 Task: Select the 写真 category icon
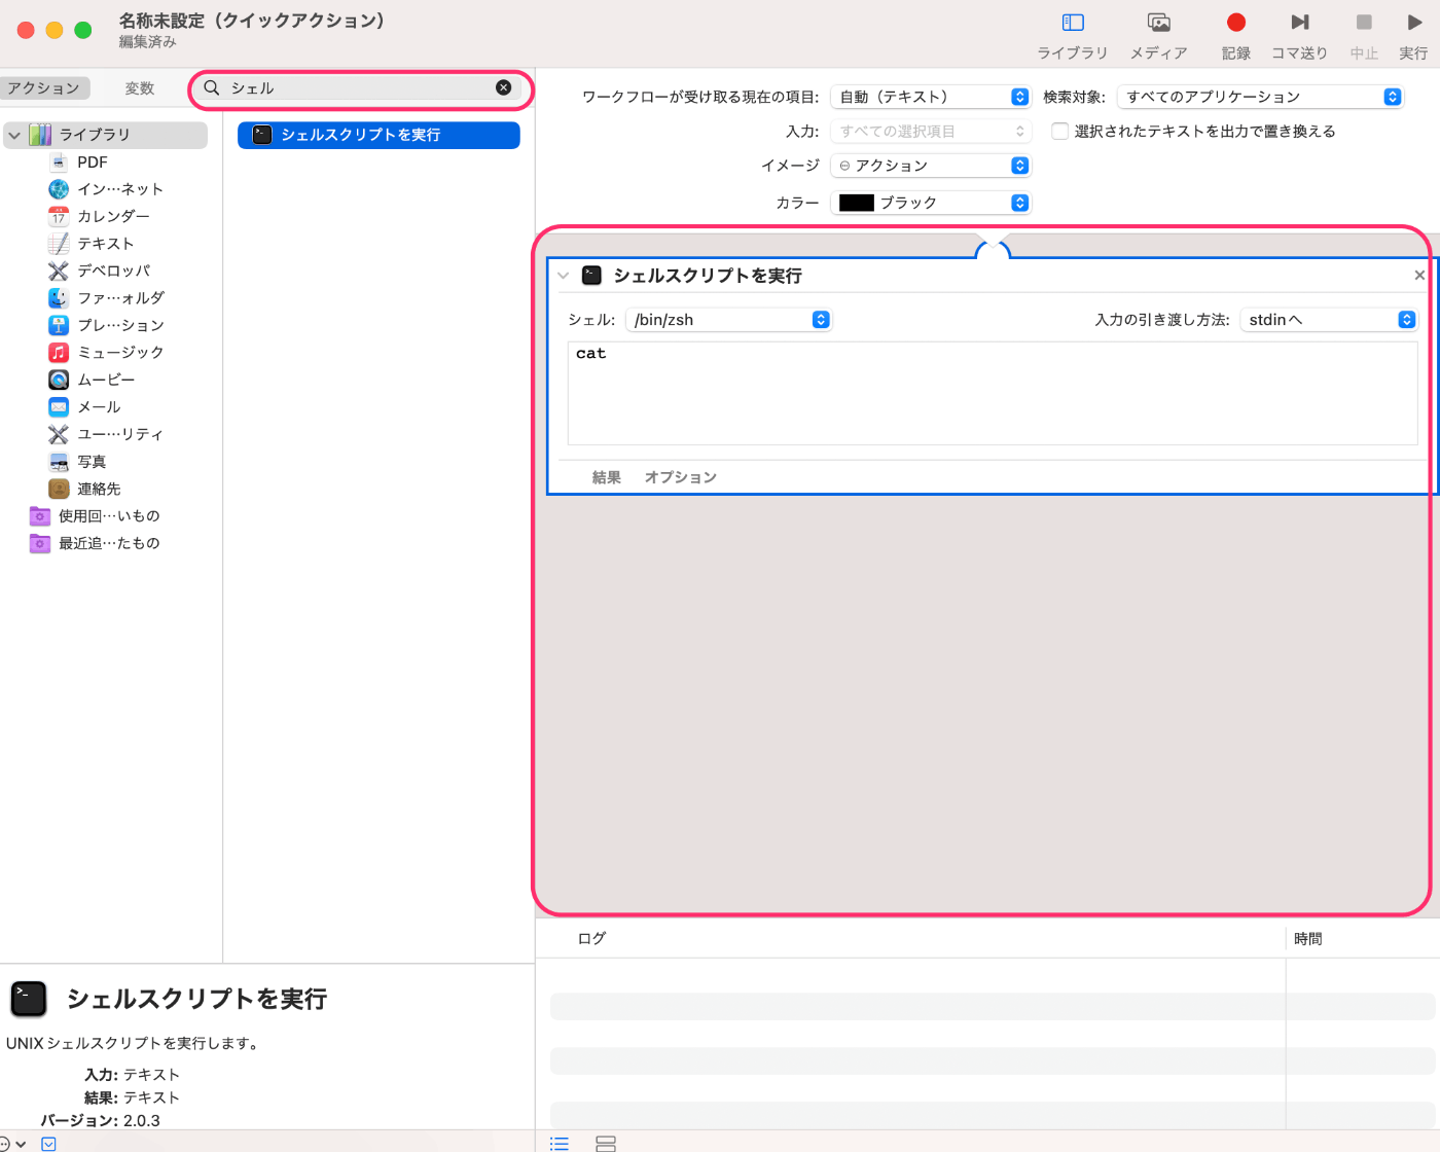[x=59, y=461]
